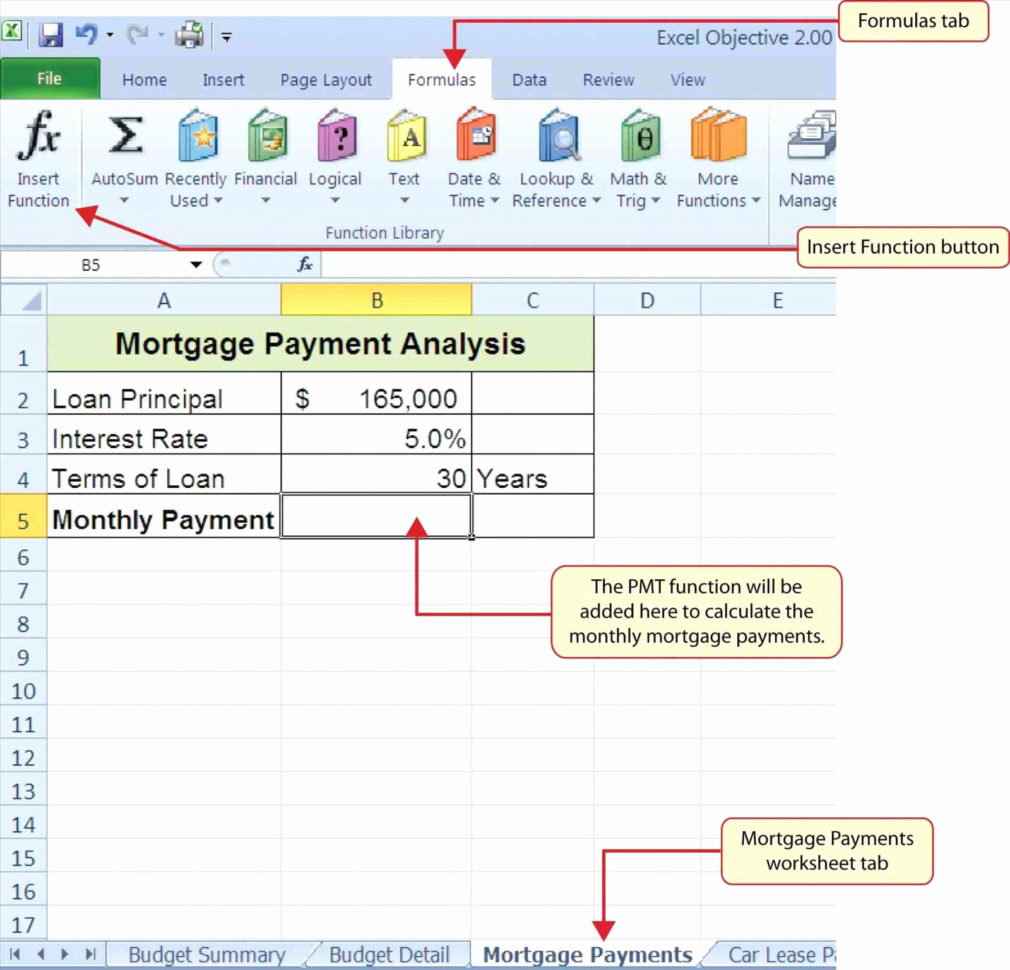Open the Recently Used functions book icon
1010x970 pixels.
tap(198, 135)
